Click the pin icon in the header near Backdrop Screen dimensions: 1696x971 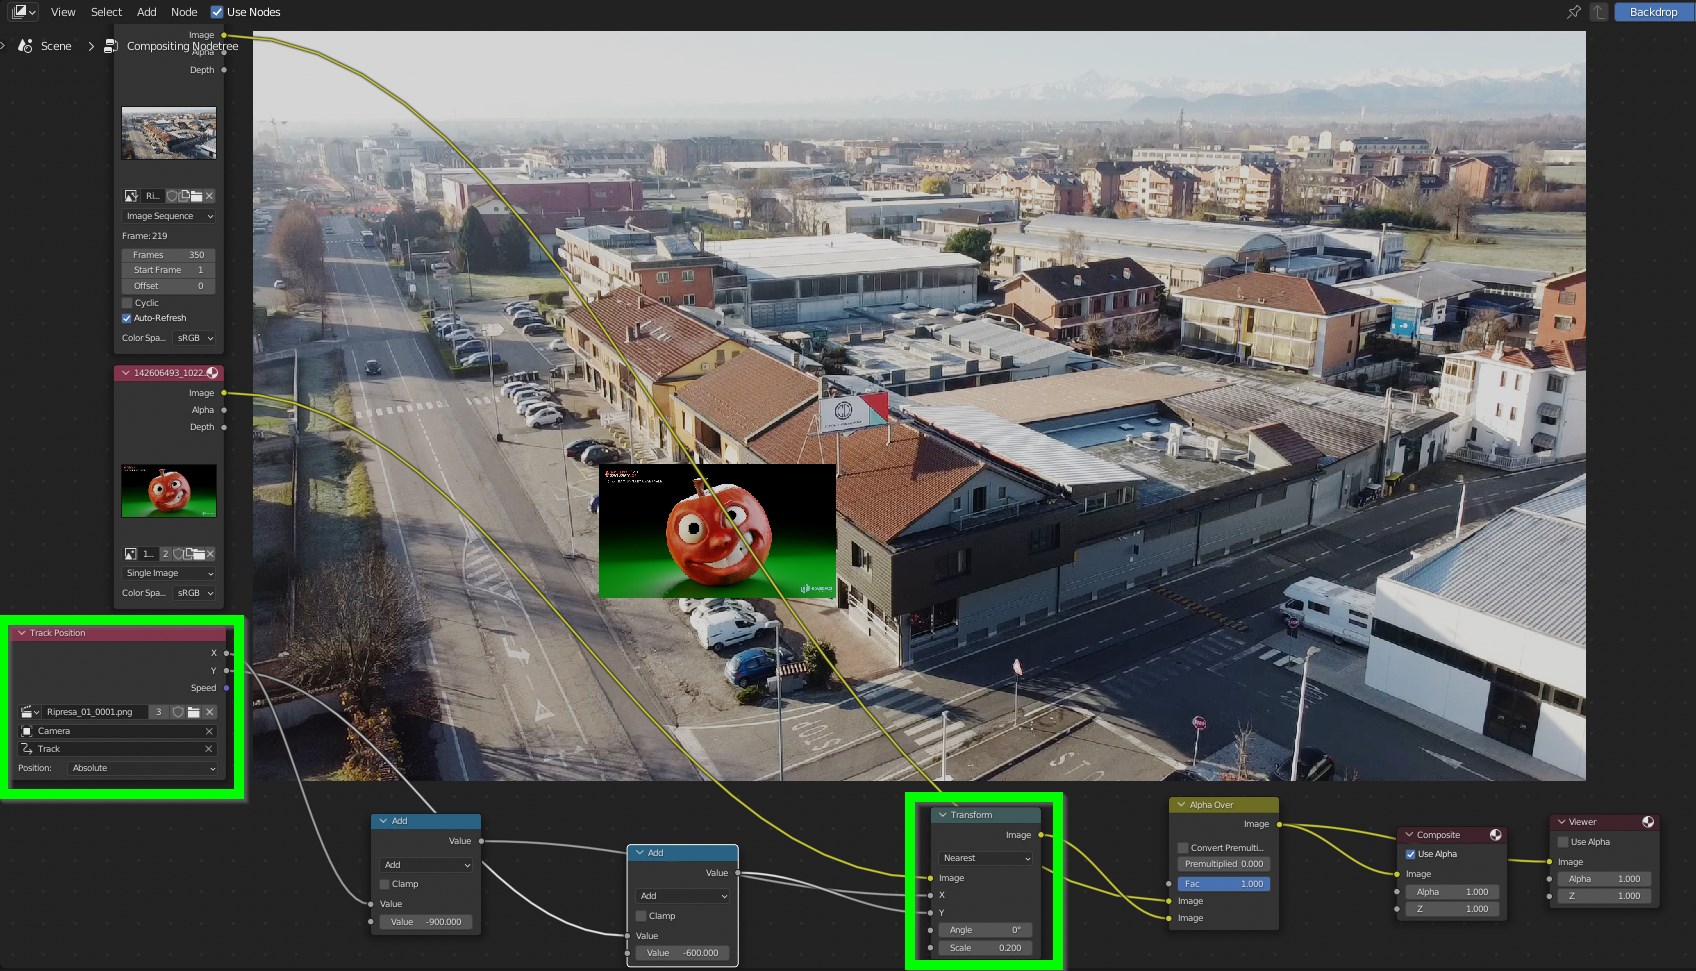tap(1573, 12)
